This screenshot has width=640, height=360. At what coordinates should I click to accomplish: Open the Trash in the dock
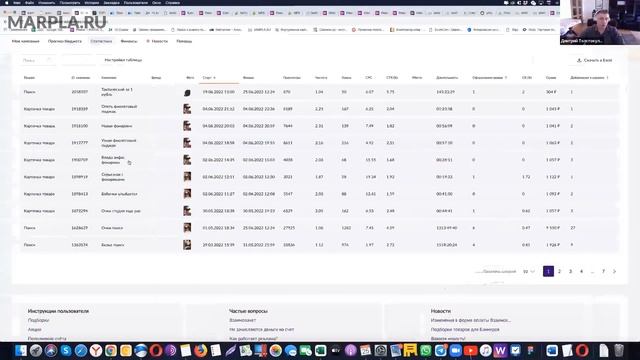coord(619,351)
